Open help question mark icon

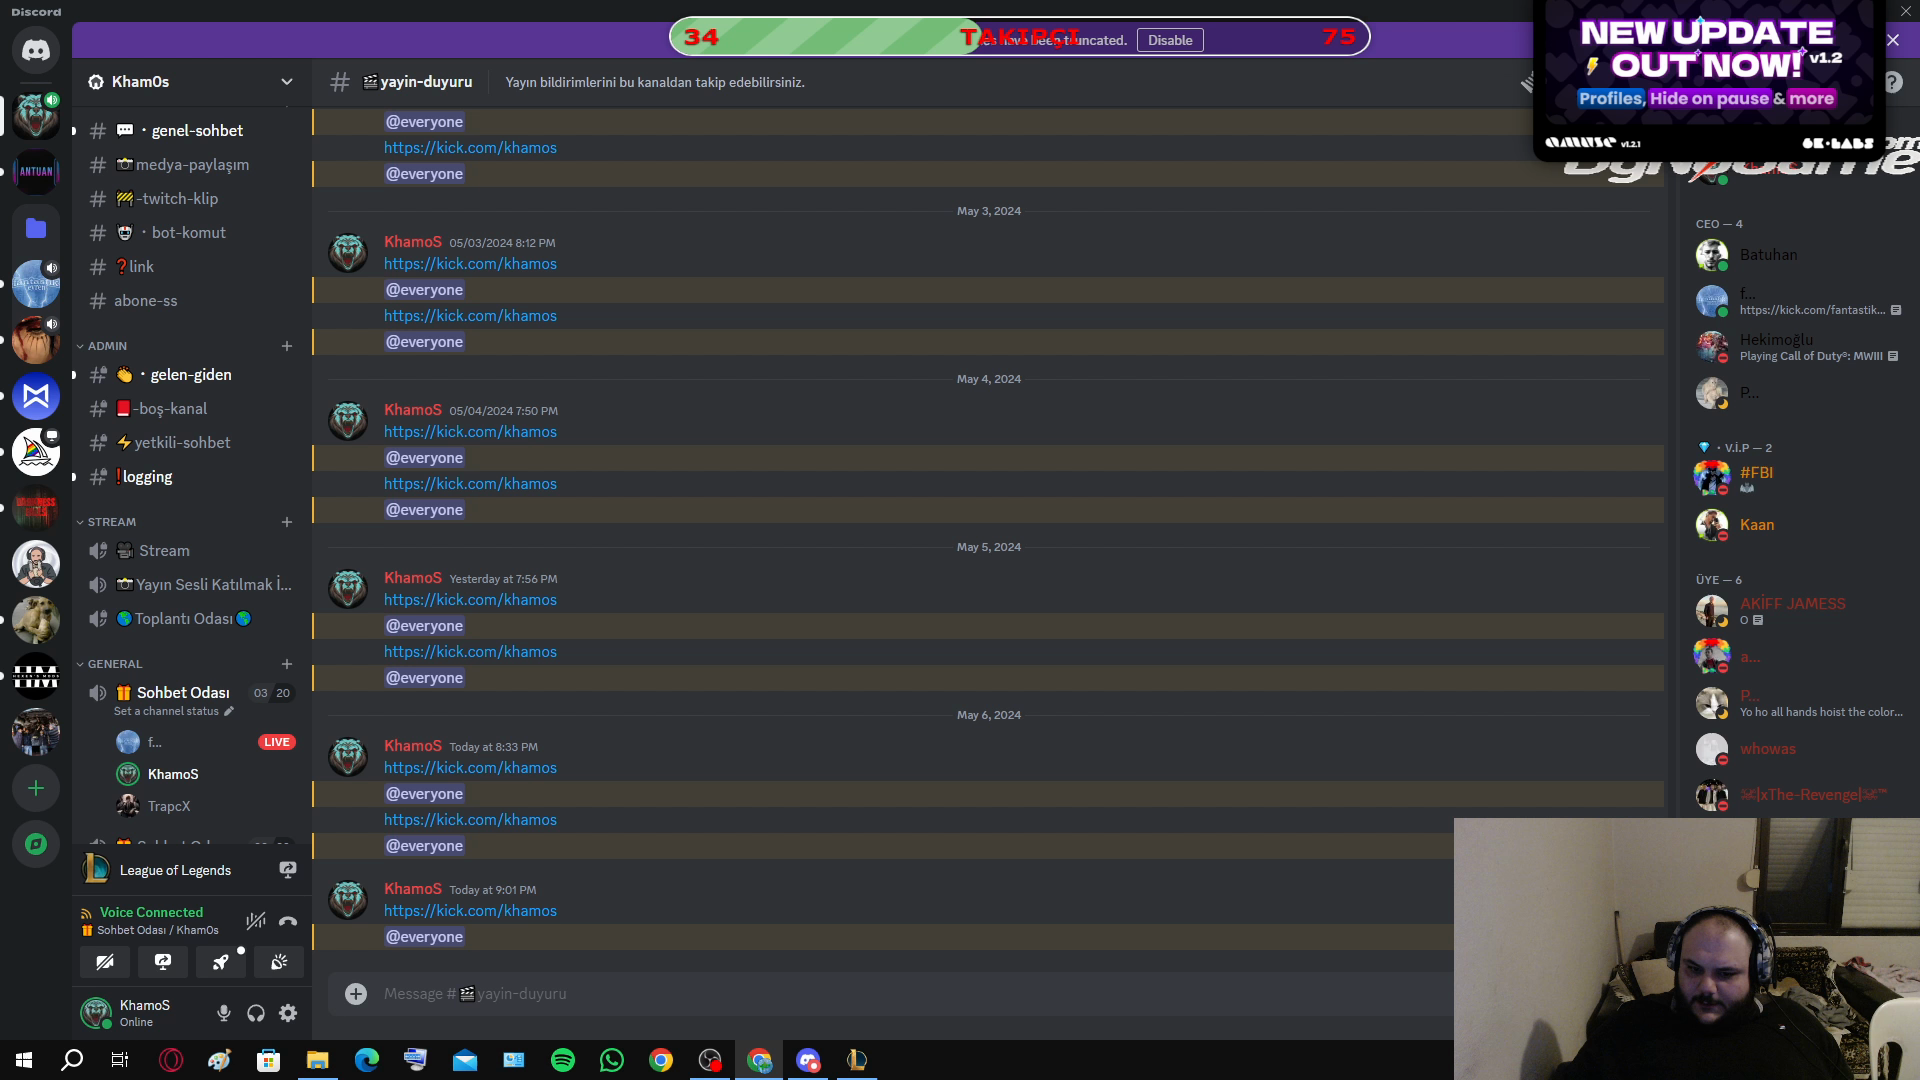pos(1893,83)
